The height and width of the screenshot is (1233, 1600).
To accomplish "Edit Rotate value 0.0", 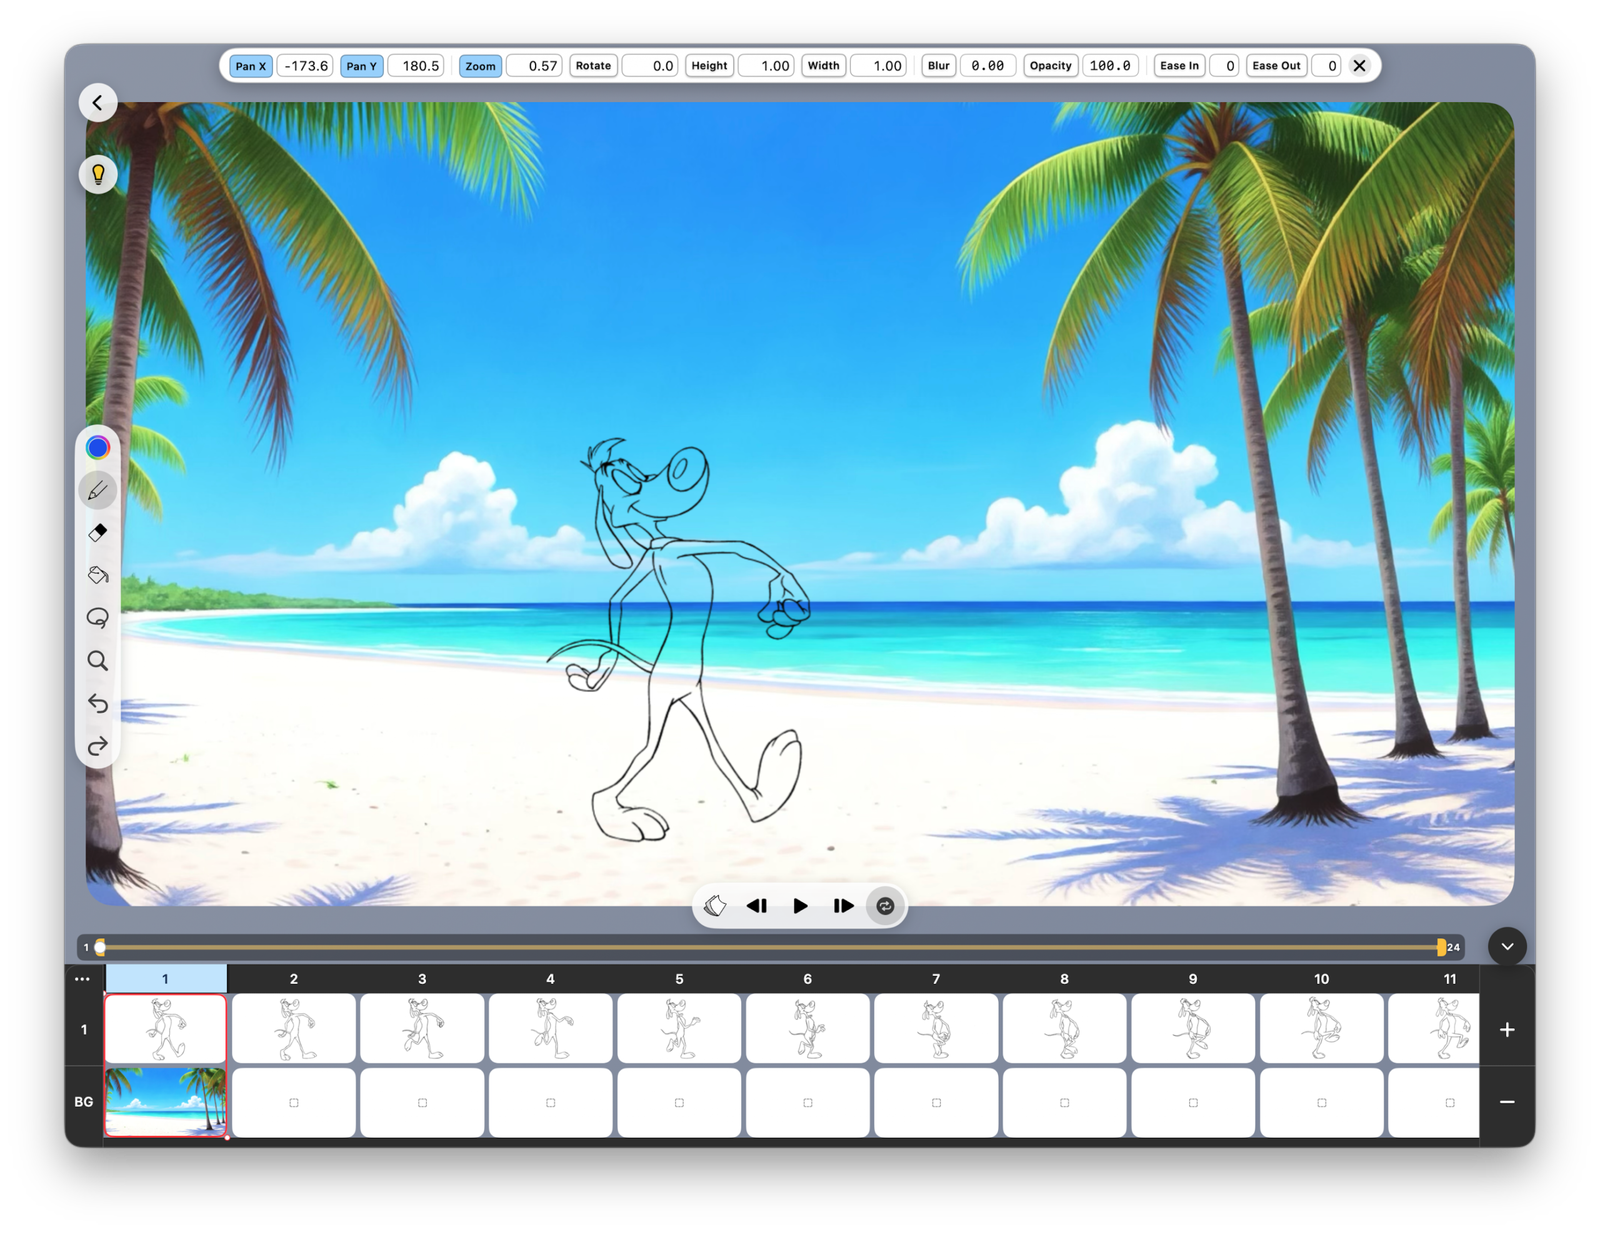I will [x=650, y=66].
